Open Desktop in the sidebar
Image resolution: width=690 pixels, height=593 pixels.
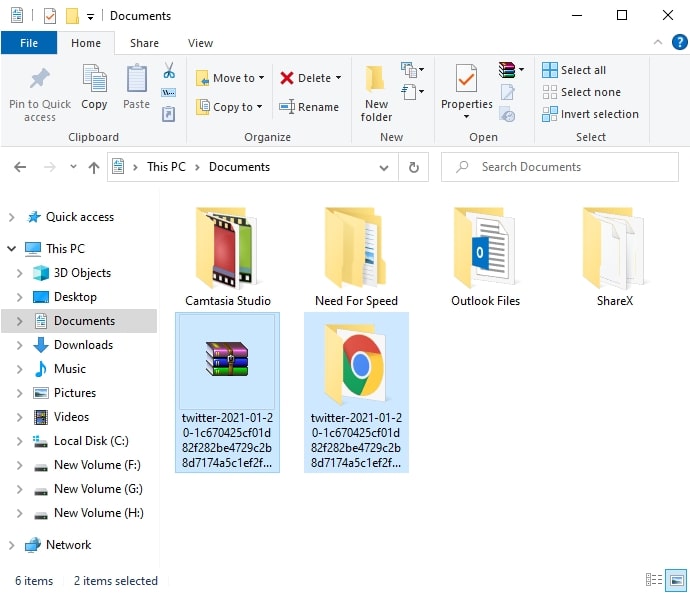tap(75, 297)
